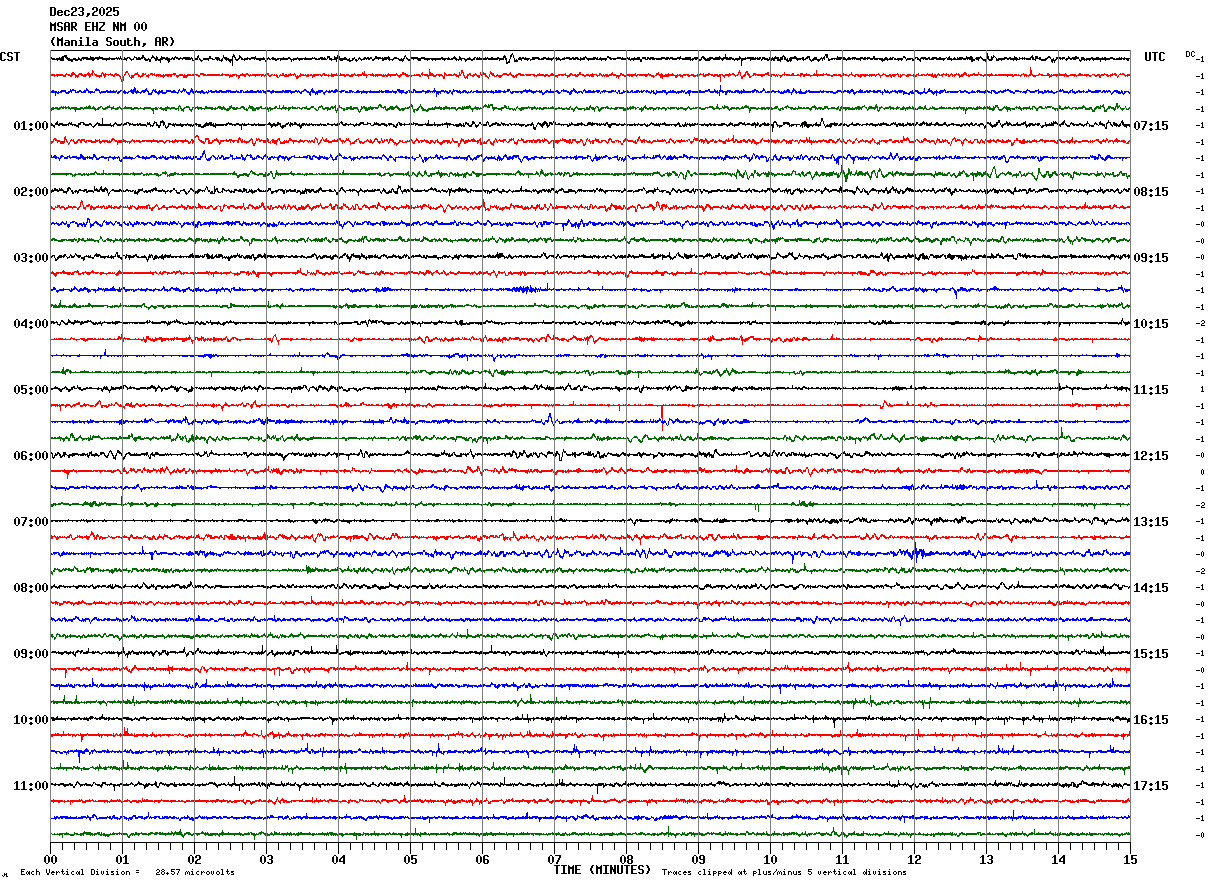Click the 09:15 UTC time label
This screenshot has width=1210, height=886.
tap(1151, 258)
